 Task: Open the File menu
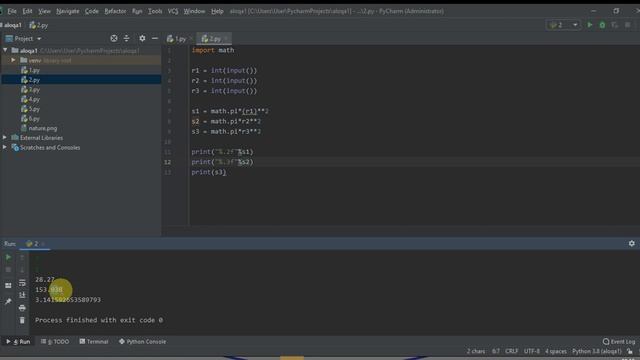point(12,11)
